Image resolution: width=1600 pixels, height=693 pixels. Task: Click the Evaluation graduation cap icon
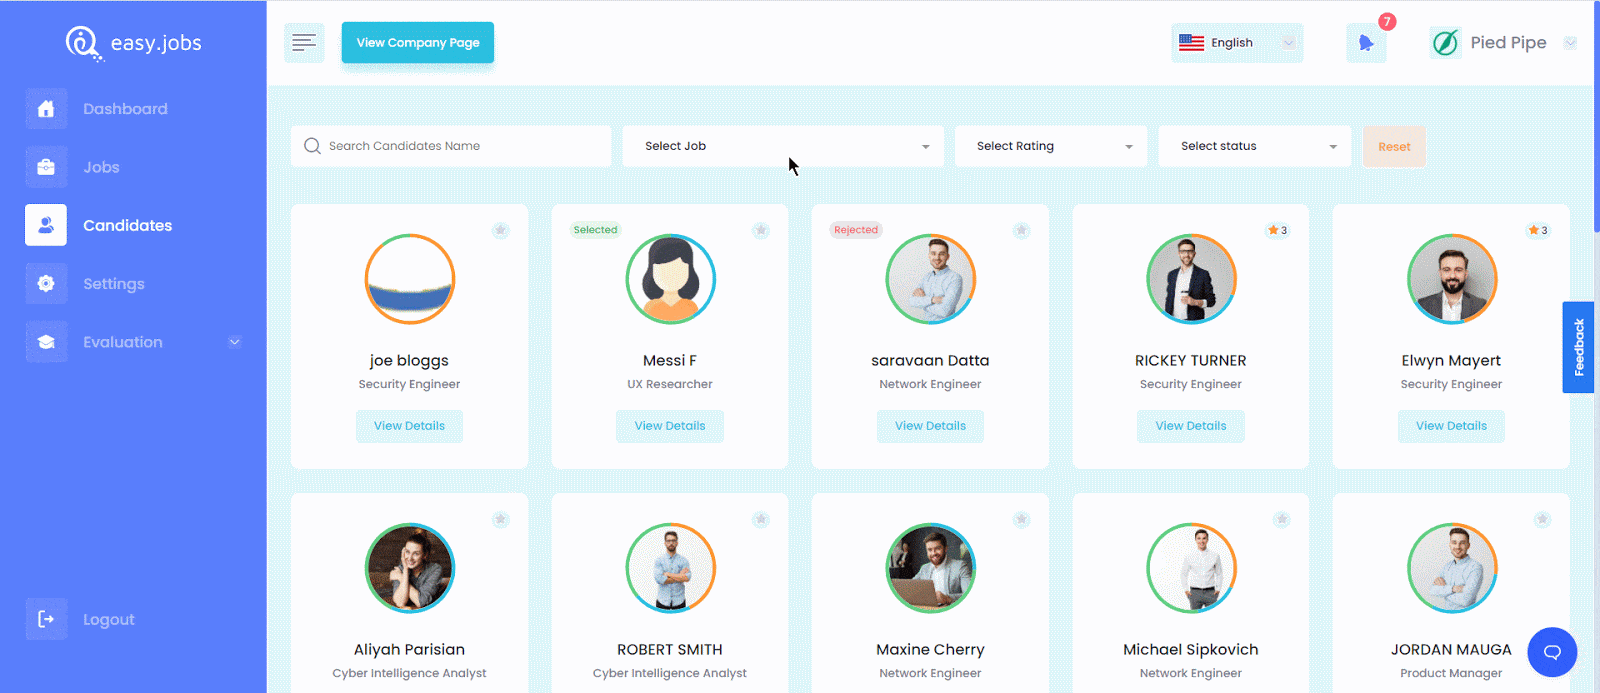click(x=46, y=342)
